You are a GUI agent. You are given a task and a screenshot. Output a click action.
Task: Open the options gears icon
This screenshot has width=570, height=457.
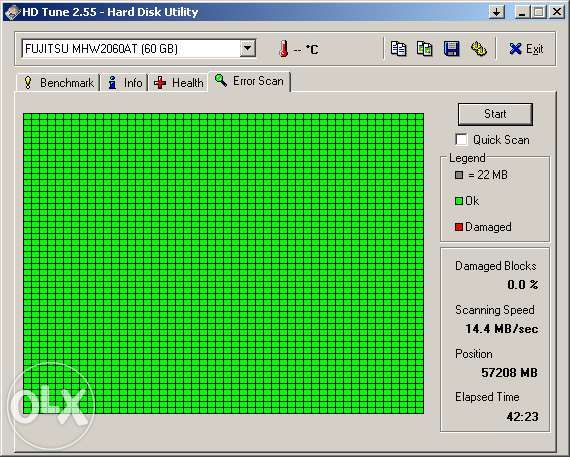pos(478,49)
